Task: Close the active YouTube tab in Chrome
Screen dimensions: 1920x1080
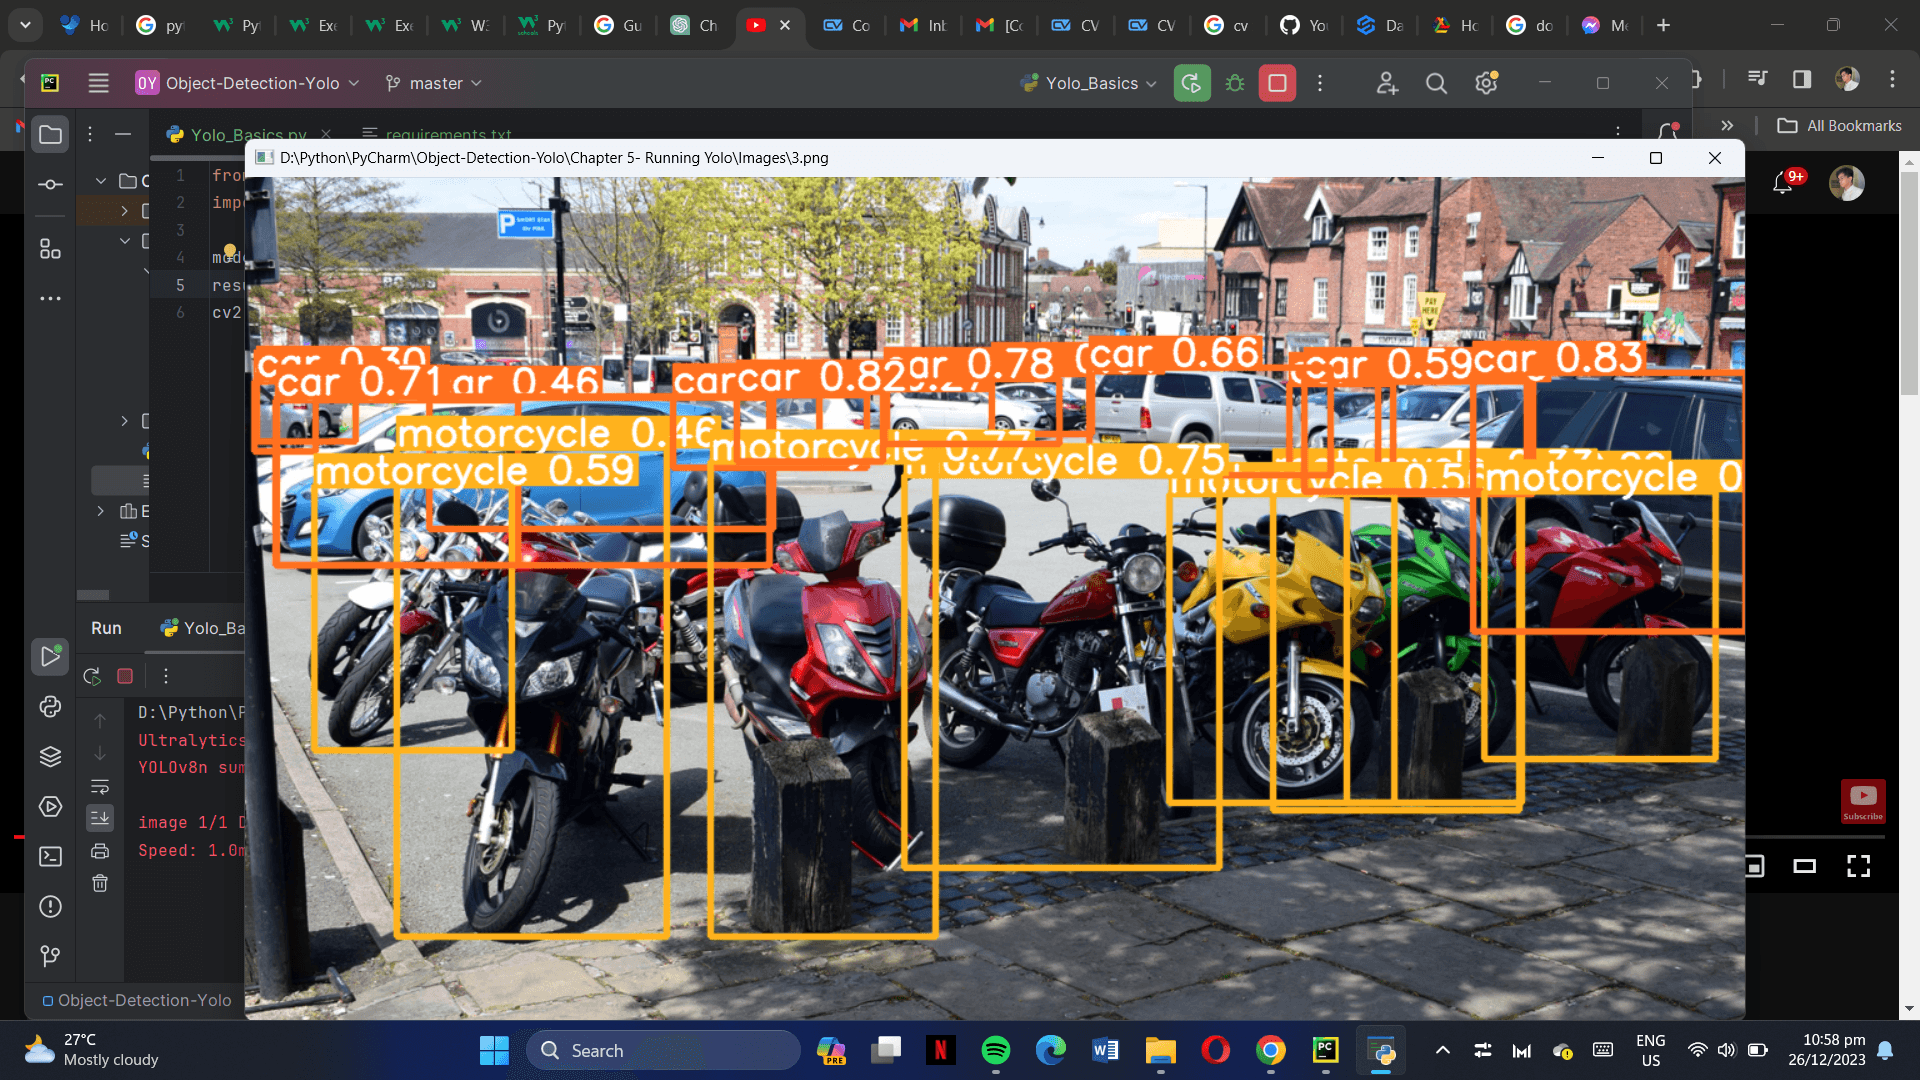Action: [785, 25]
